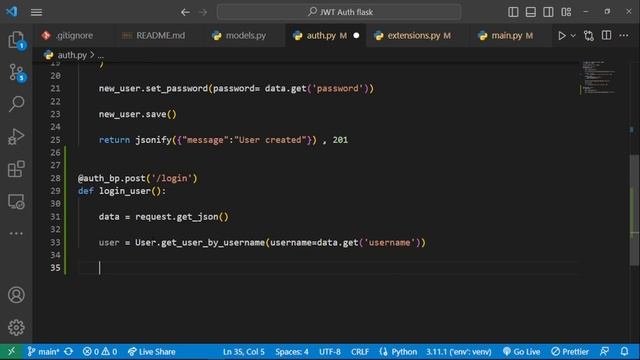Select the 3.11.1 Python interpreter
The height and width of the screenshot is (360, 640).
(x=459, y=351)
